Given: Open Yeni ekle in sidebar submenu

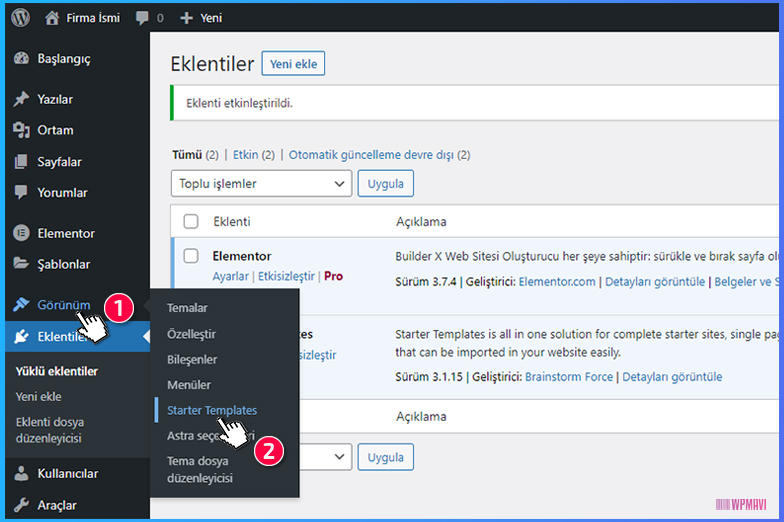Looking at the screenshot, I should tap(38, 396).
